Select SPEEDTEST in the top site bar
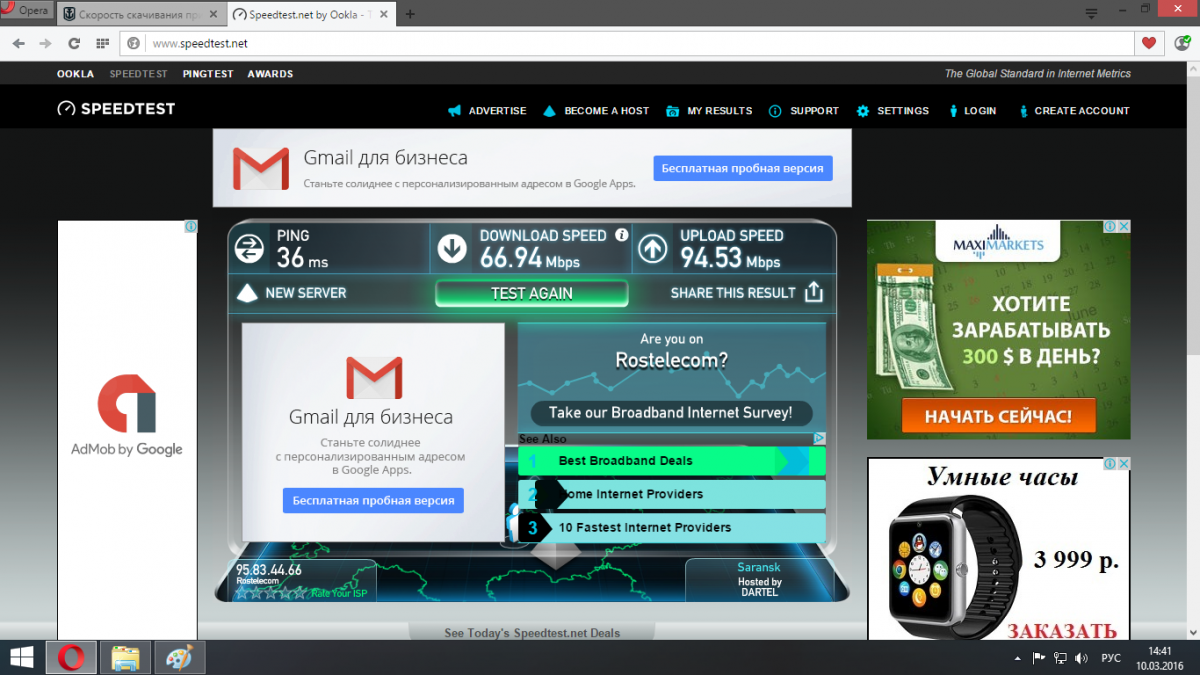Image resolution: width=1200 pixels, height=675 pixels. coord(139,74)
